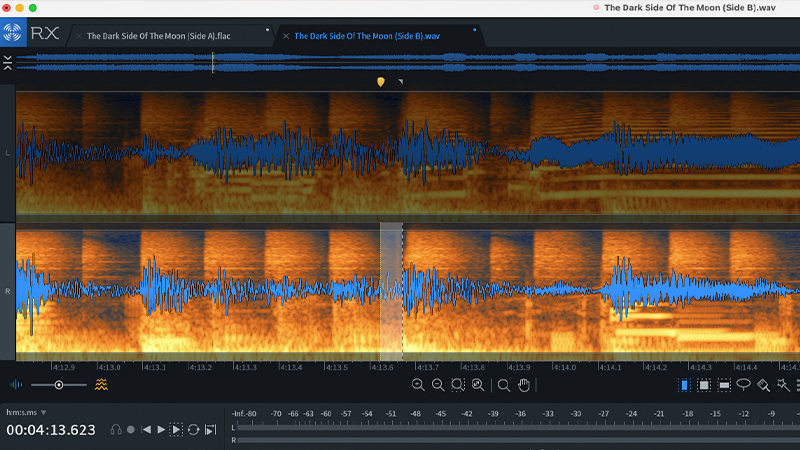Select the Frequency selection tool
Screen dimensions: 800x450
[724, 385]
